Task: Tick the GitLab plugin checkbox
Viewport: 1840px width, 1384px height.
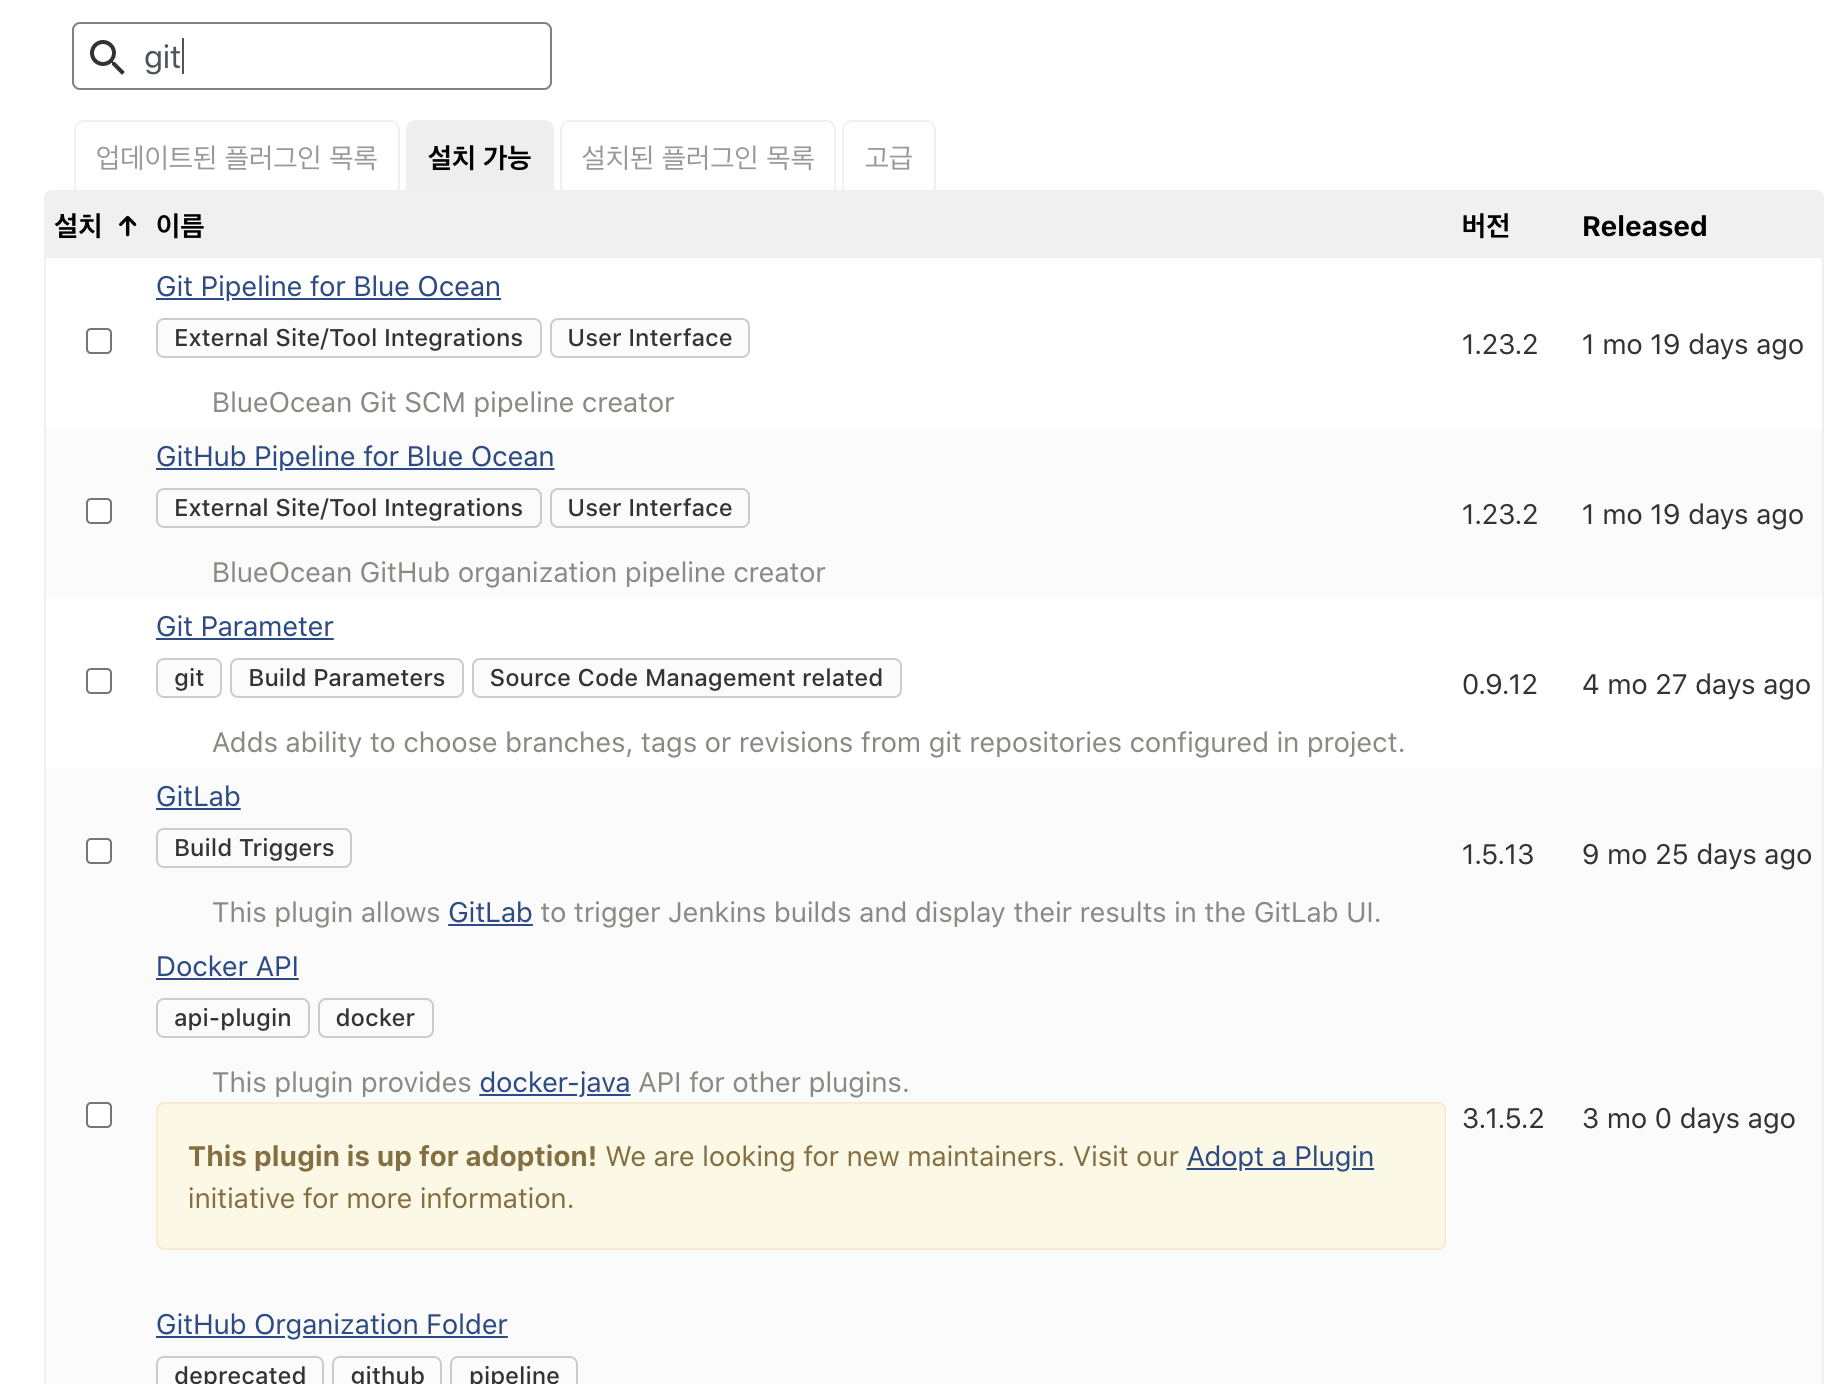Action: [x=99, y=851]
